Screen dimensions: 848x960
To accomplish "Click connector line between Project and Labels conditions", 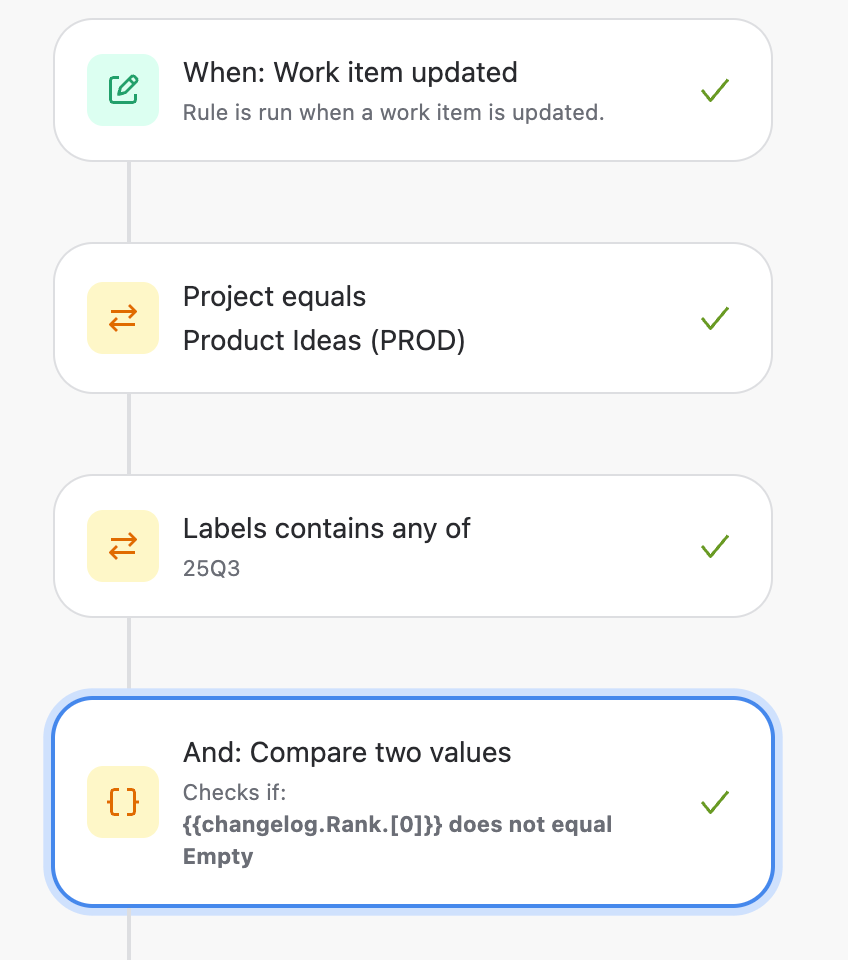I will pyautogui.click(x=129, y=434).
